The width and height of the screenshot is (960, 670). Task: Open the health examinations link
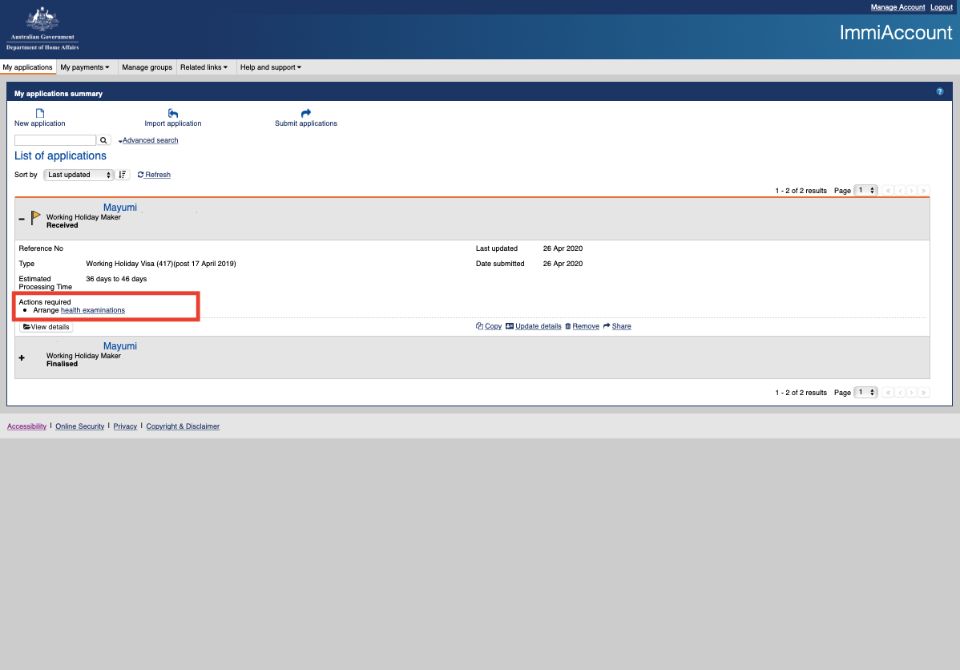pyautogui.click(x=92, y=310)
